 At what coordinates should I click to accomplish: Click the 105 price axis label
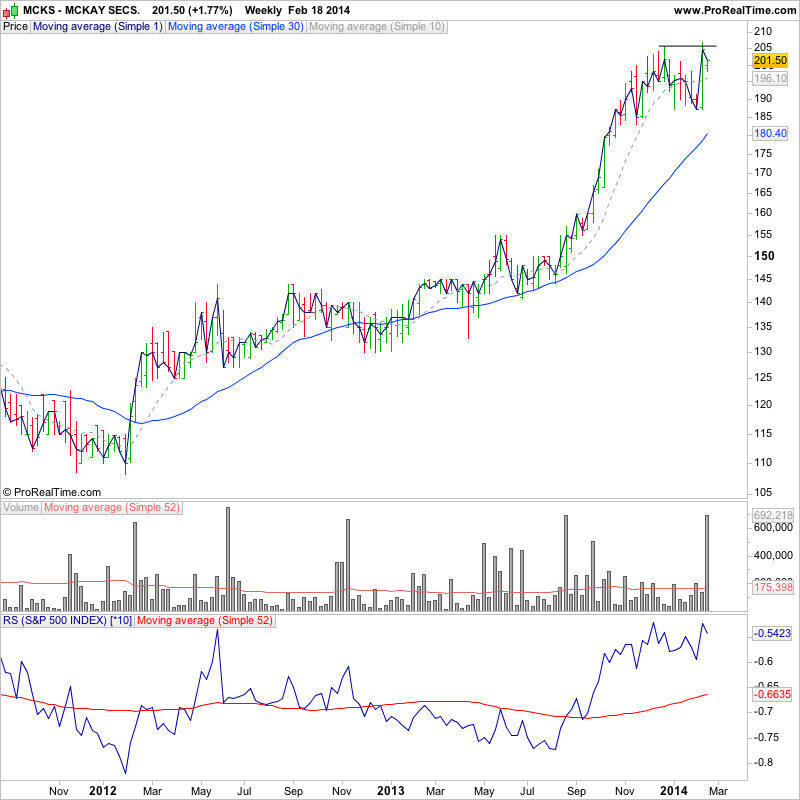coord(763,492)
